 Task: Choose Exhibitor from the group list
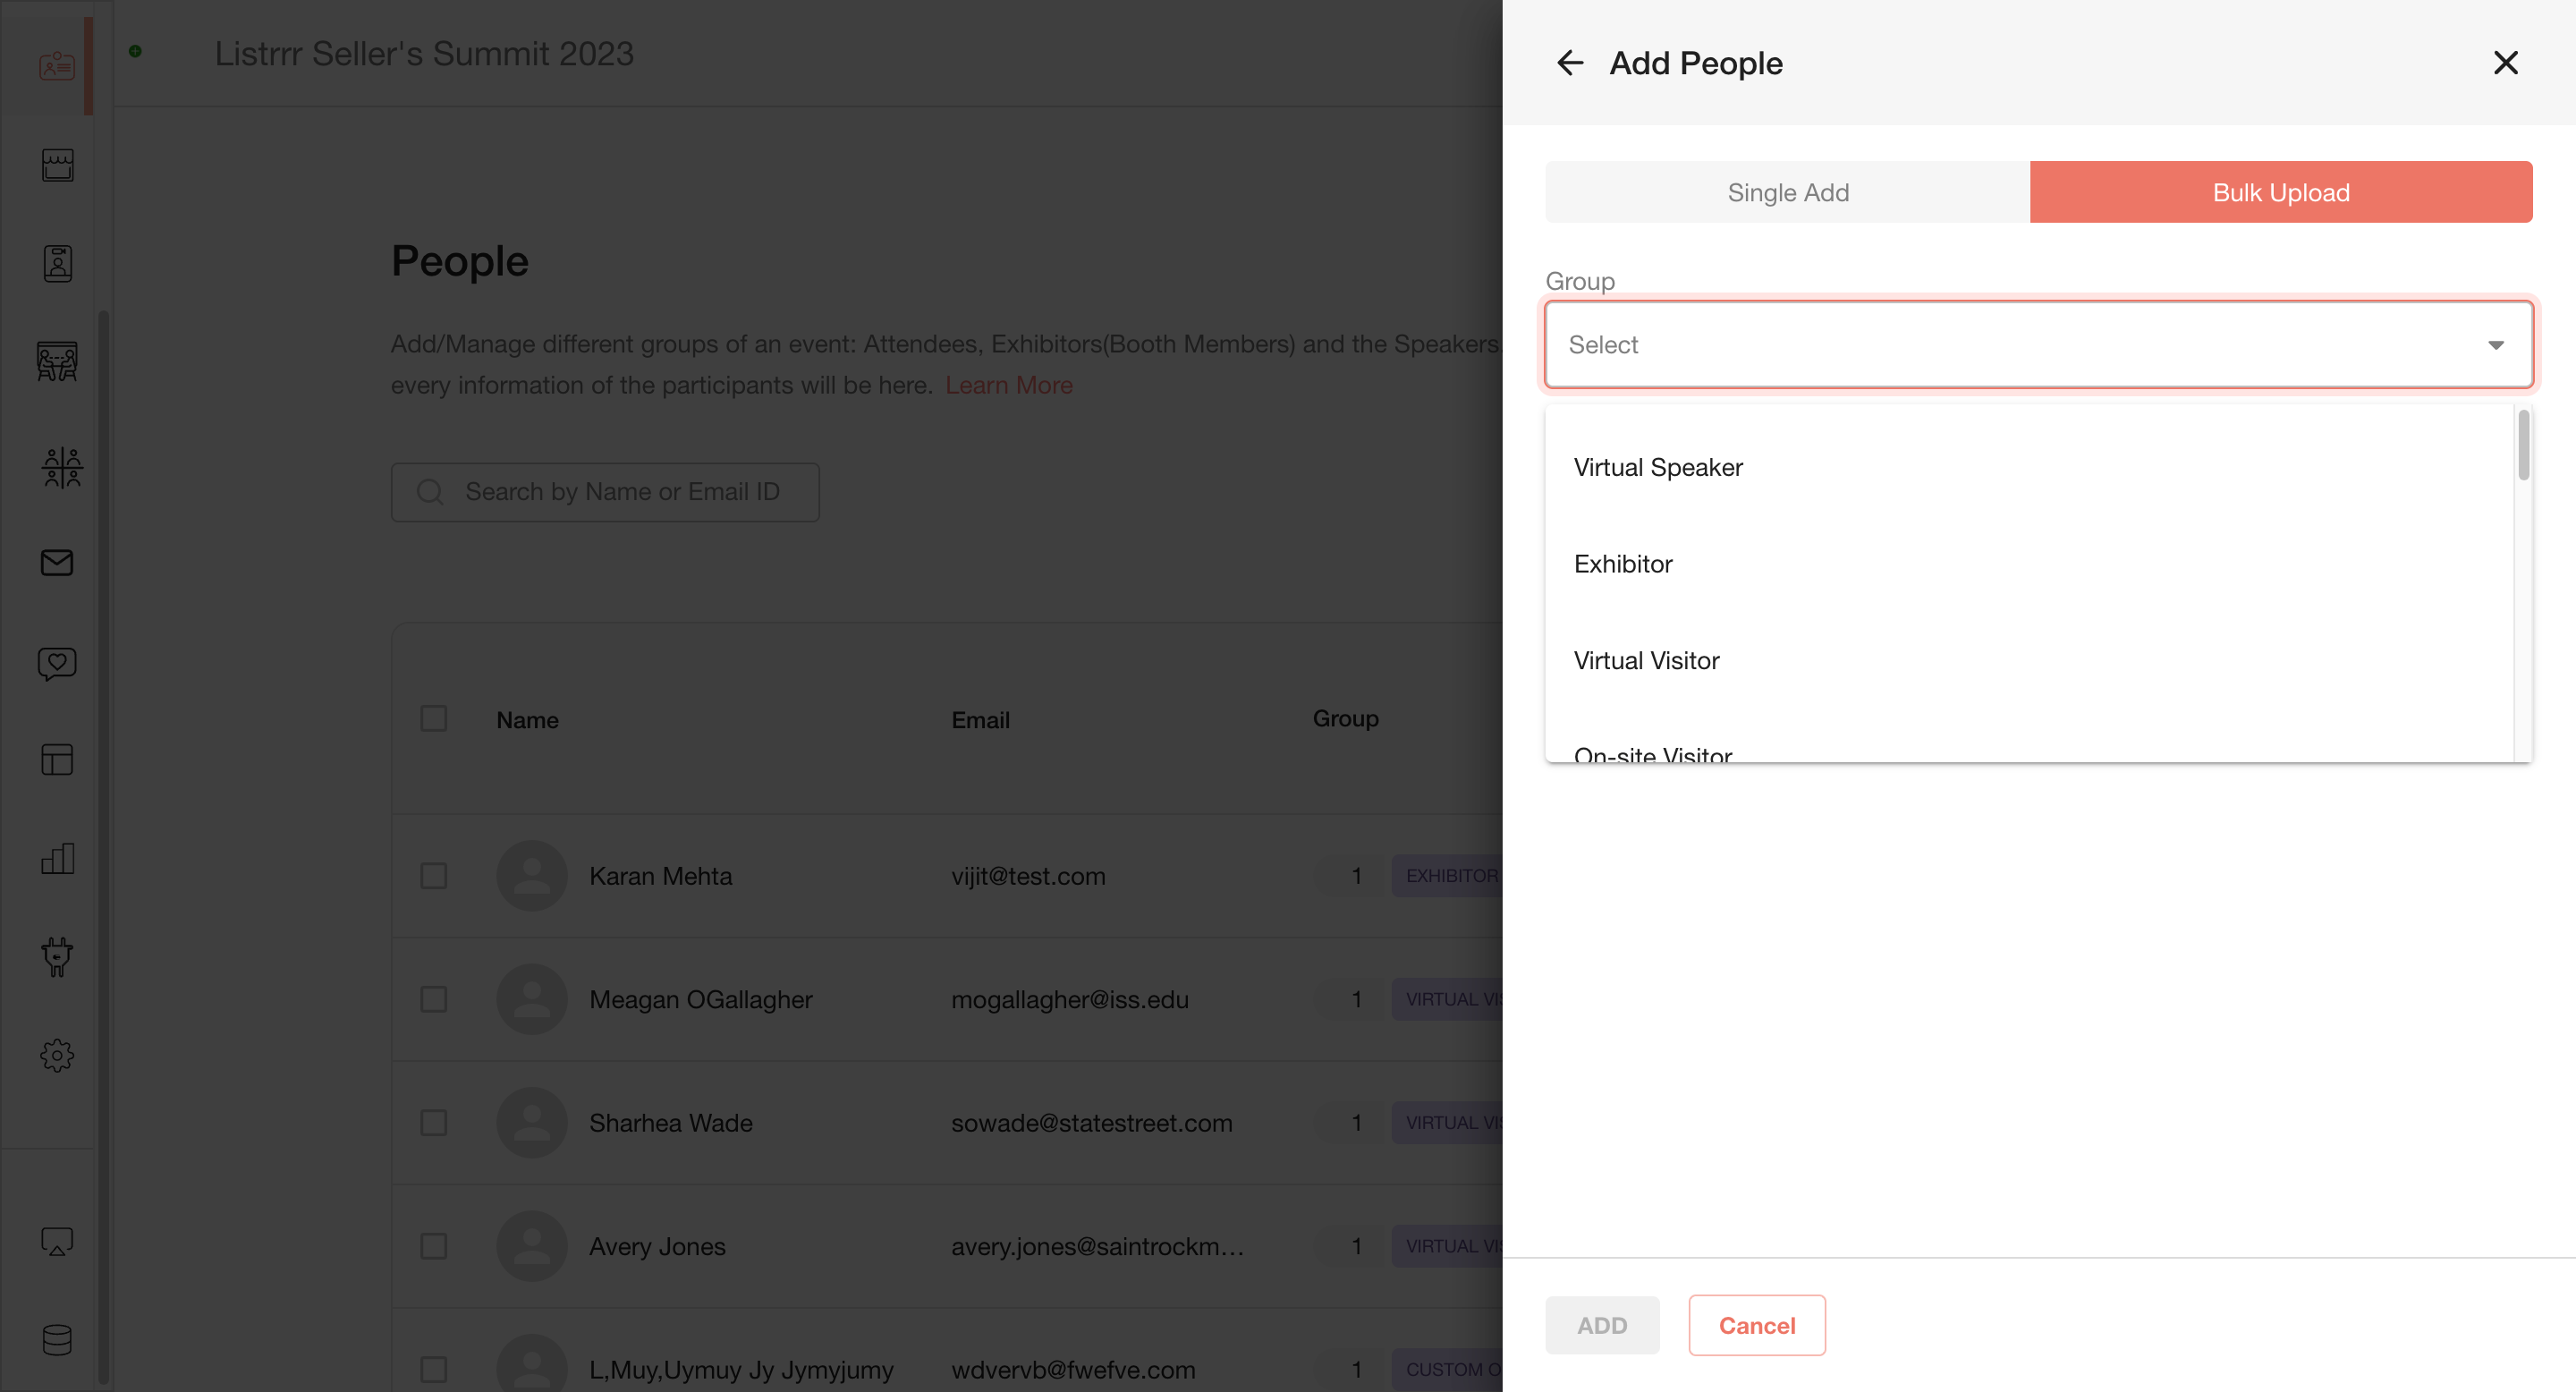coord(2029,564)
